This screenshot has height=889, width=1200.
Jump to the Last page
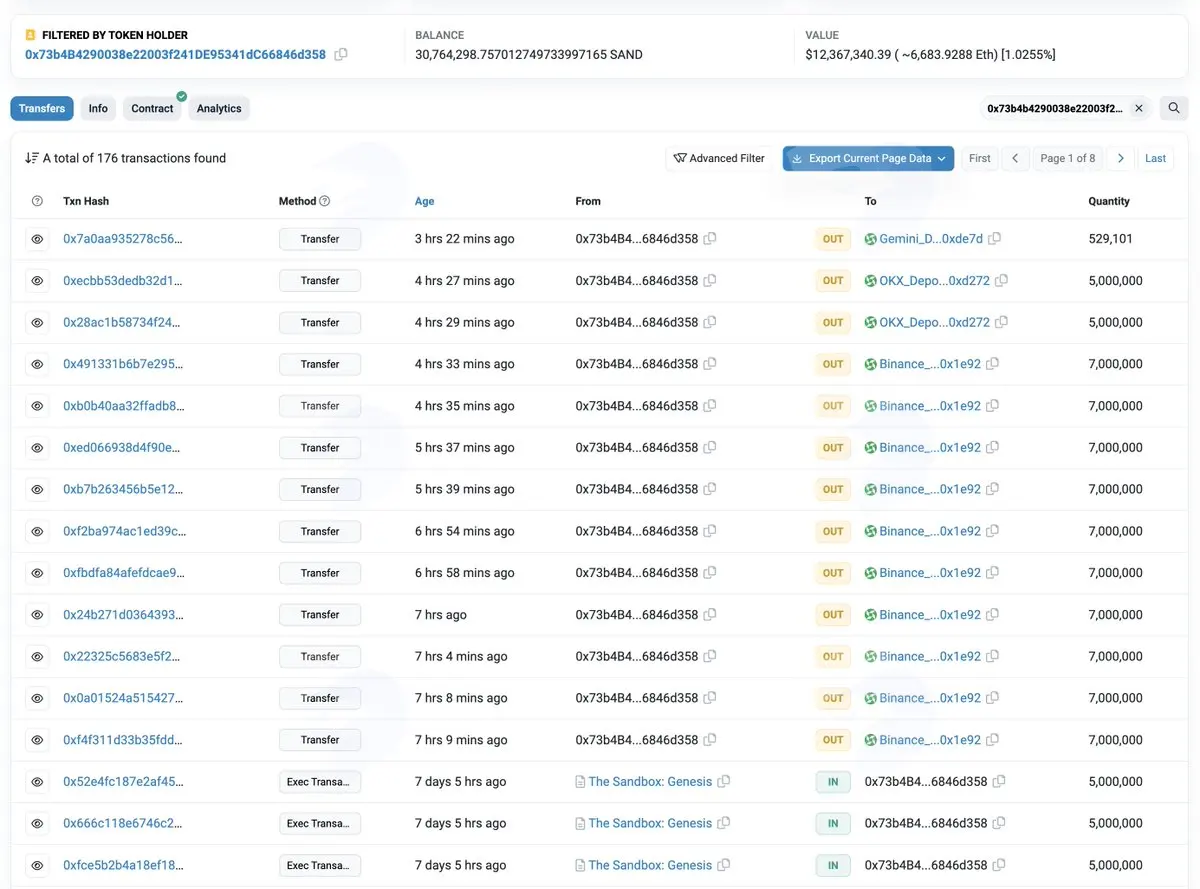click(x=1156, y=158)
